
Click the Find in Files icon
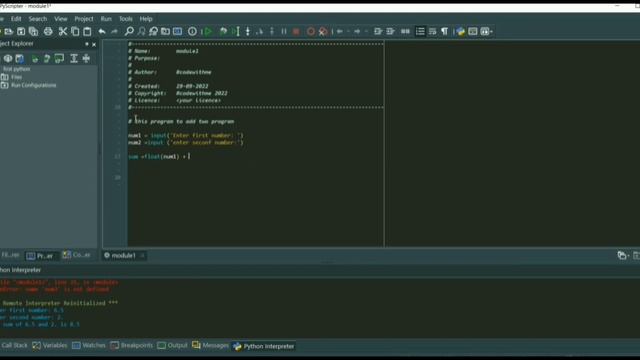coord(165,31)
